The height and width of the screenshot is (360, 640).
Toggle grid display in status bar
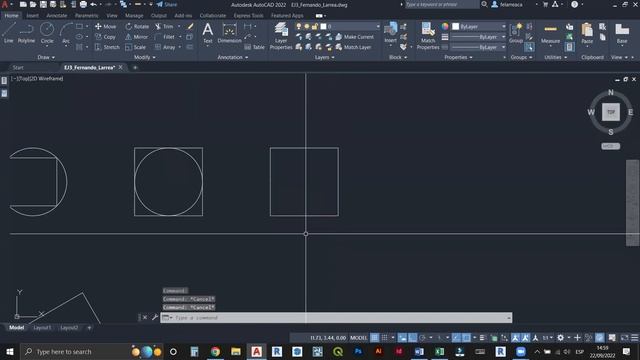point(374,338)
